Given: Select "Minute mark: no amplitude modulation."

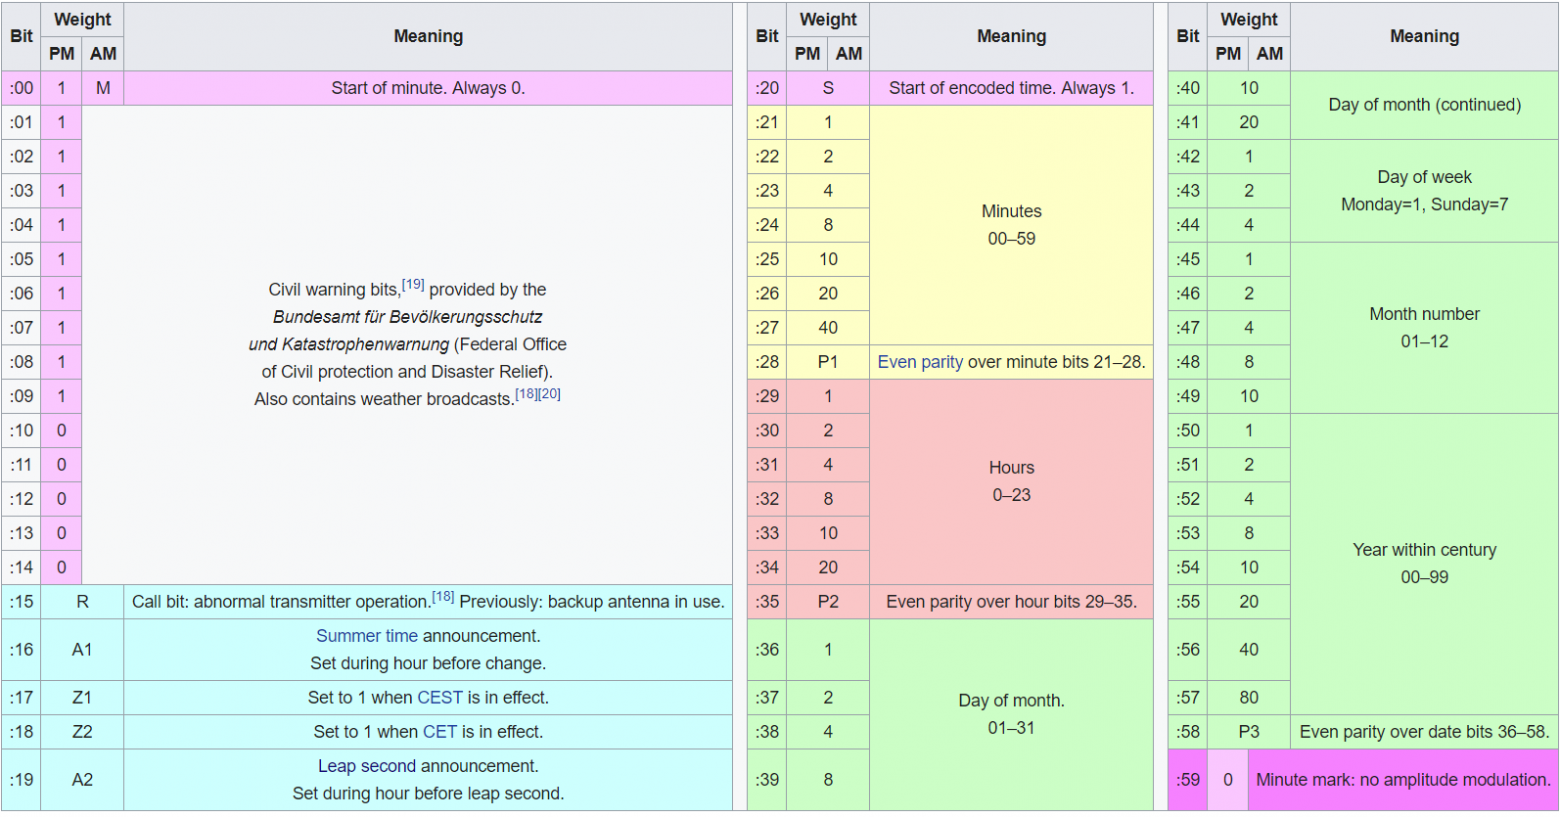Looking at the screenshot, I should (1403, 780).
